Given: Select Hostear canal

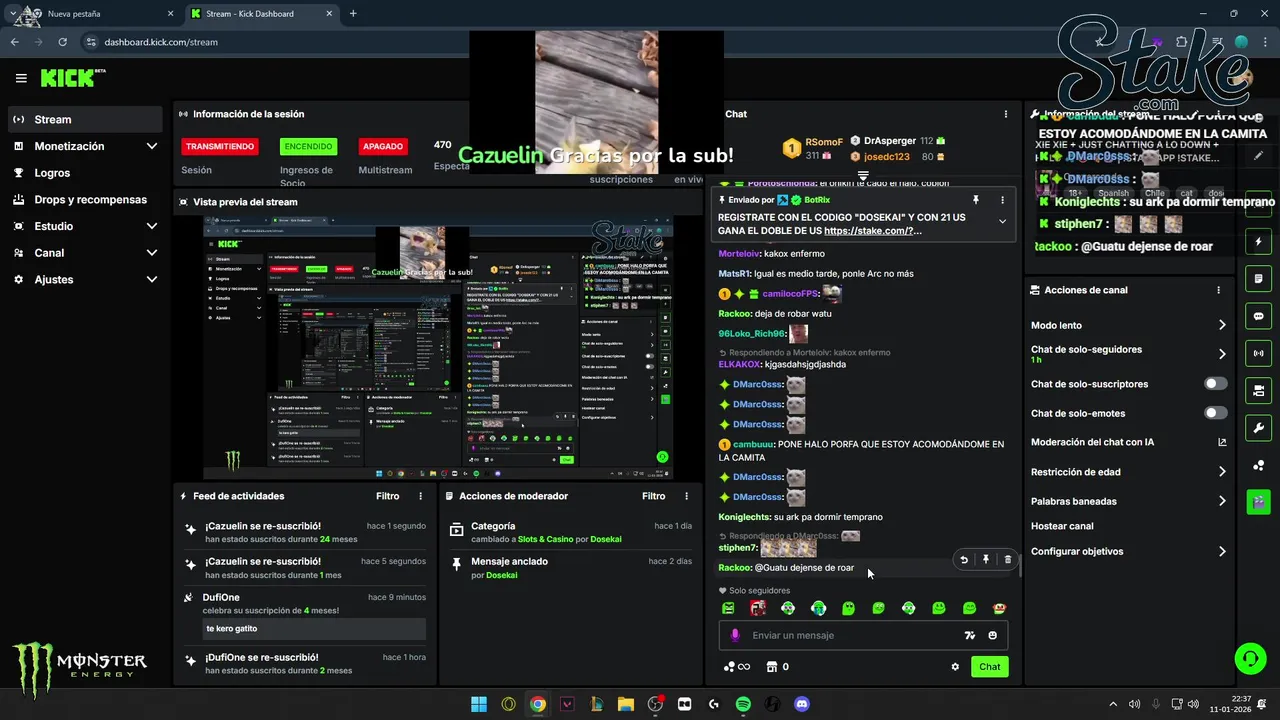Looking at the screenshot, I should [1062, 526].
